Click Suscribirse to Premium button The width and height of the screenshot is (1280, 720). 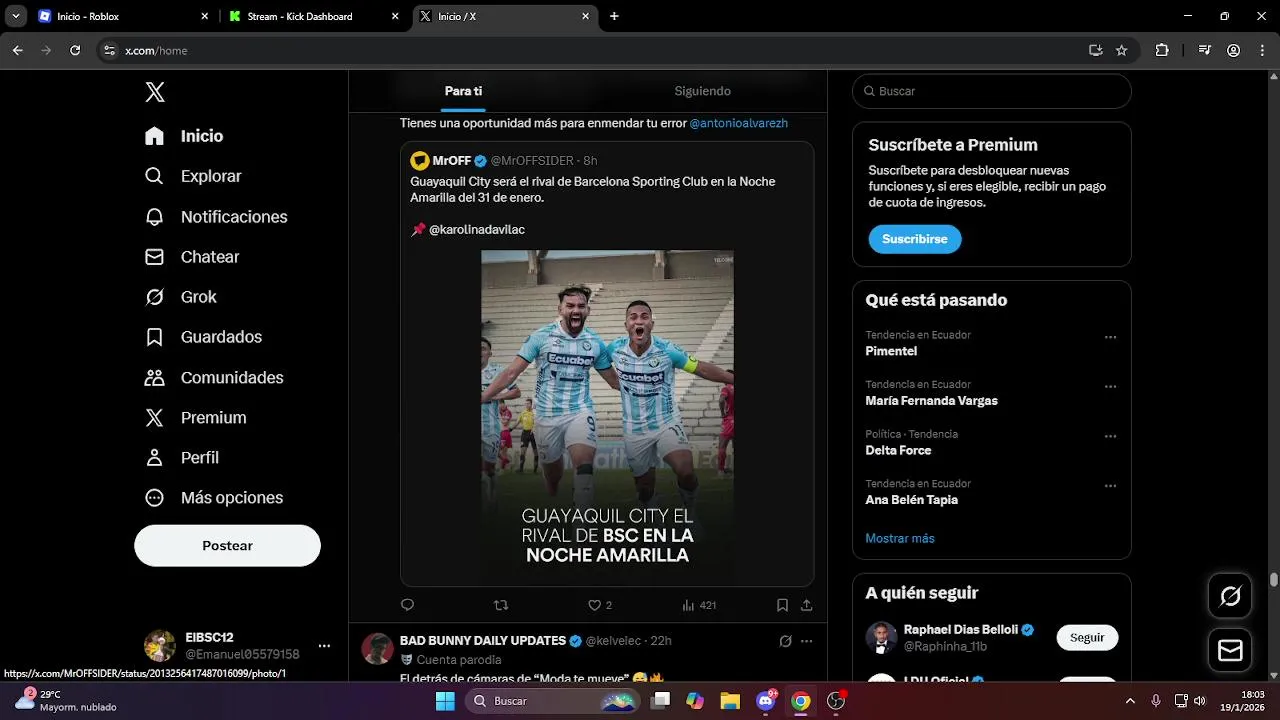915,239
